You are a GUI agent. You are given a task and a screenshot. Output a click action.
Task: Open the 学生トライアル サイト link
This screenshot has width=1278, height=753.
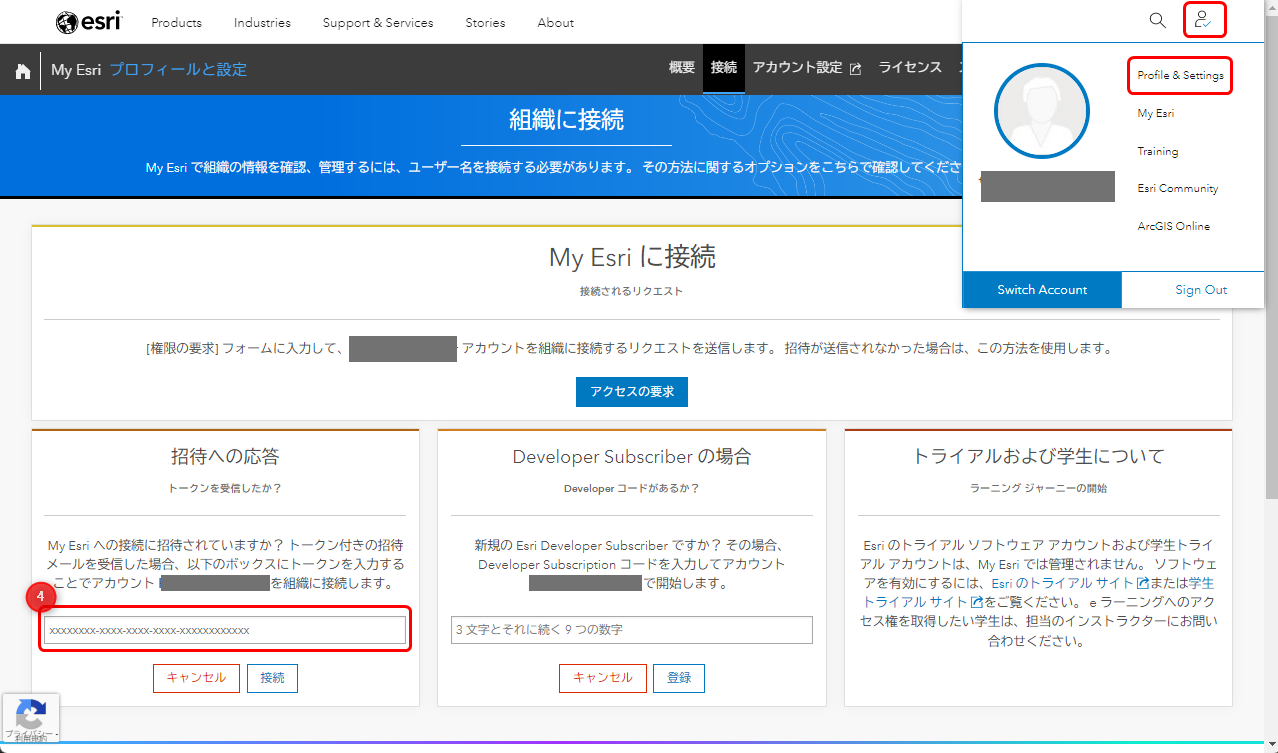click(1038, 592)
